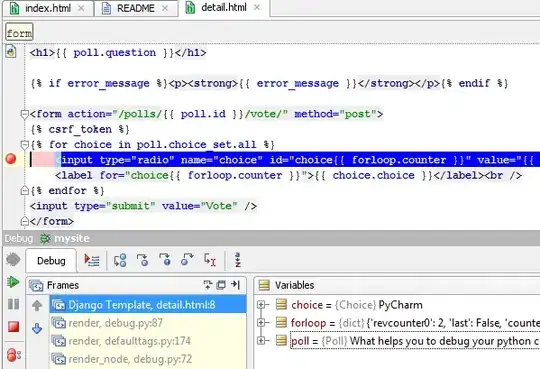Expand the choice variable node
This screenshot has height=369, width=540.
click(x=261, y=305)
